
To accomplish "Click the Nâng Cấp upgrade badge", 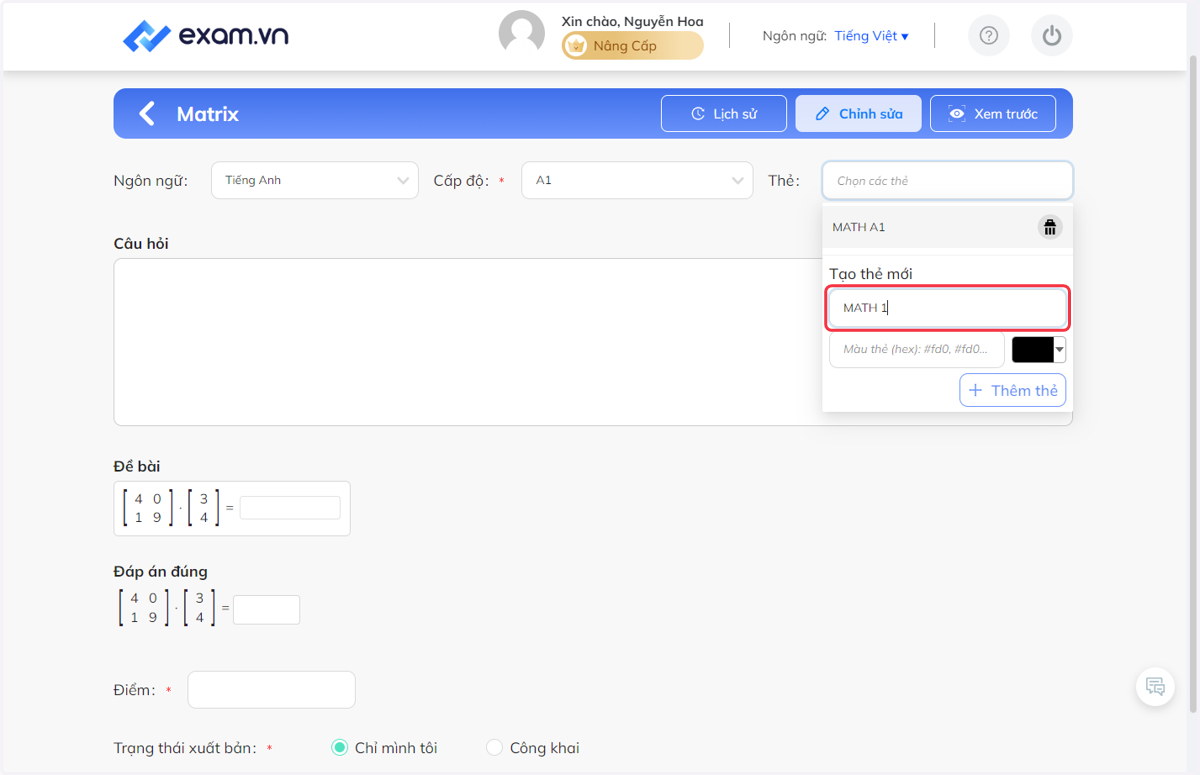I will 632,46.
